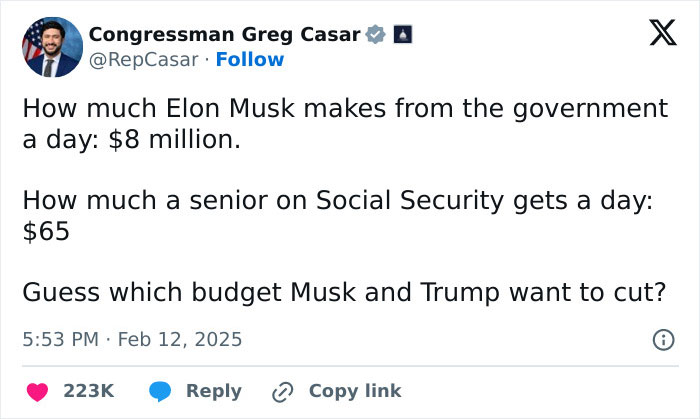Image resolution: width=700 pixels, height=419 pixels.
Task: Open the 5:53 PM timestamp link
Action: point(60,340)
